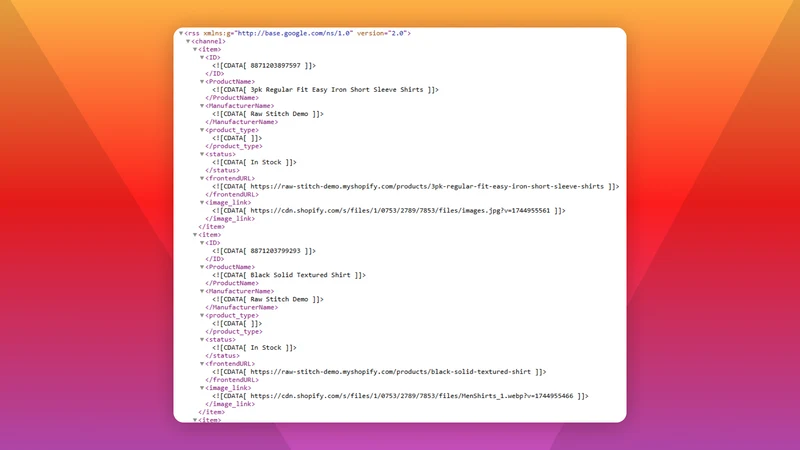Collapse the item node containing ID 8871203799293
Image resolution: width=800 pixels, height=450 pixels.
point(195,235)
